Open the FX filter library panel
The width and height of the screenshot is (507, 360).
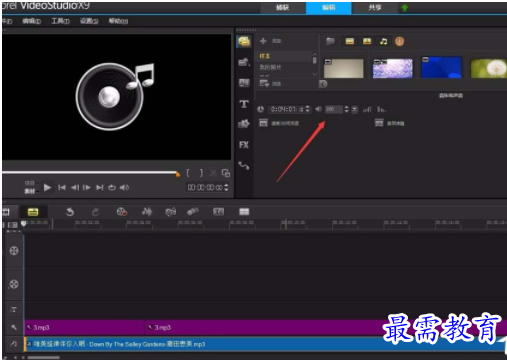point(244,145)
